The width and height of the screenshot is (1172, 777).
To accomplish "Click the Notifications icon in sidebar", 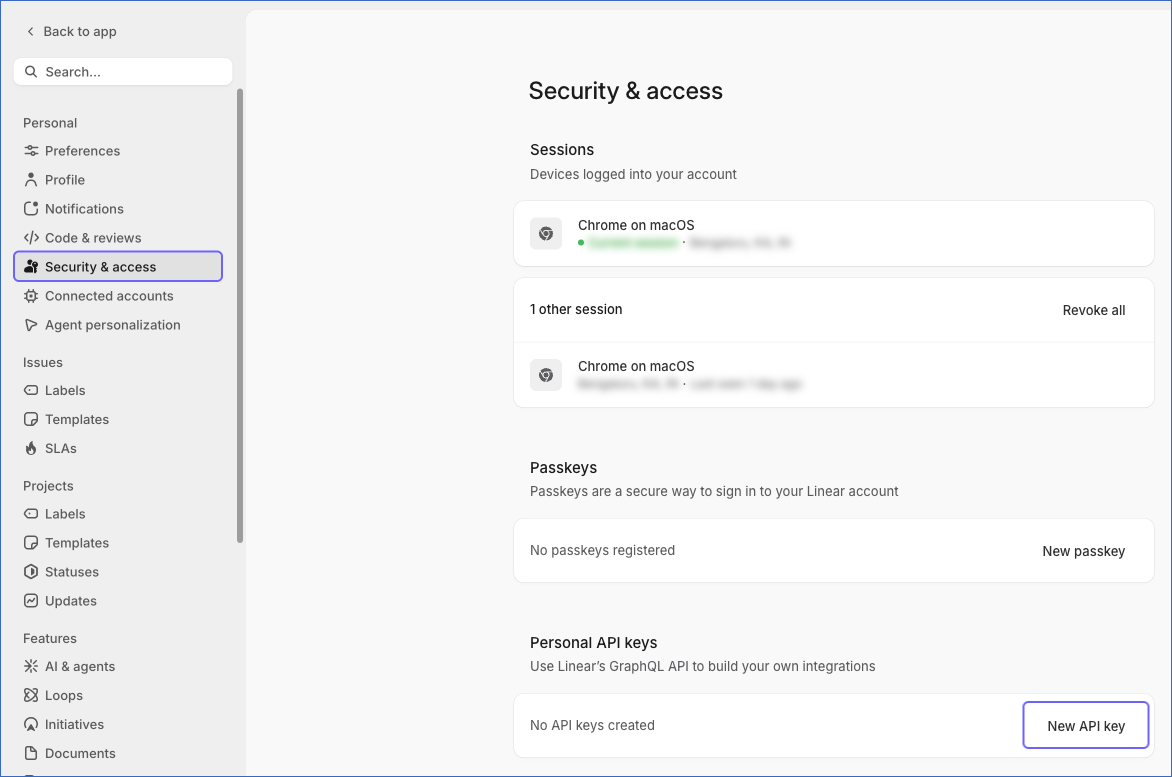I will click(x=31, y=209).
